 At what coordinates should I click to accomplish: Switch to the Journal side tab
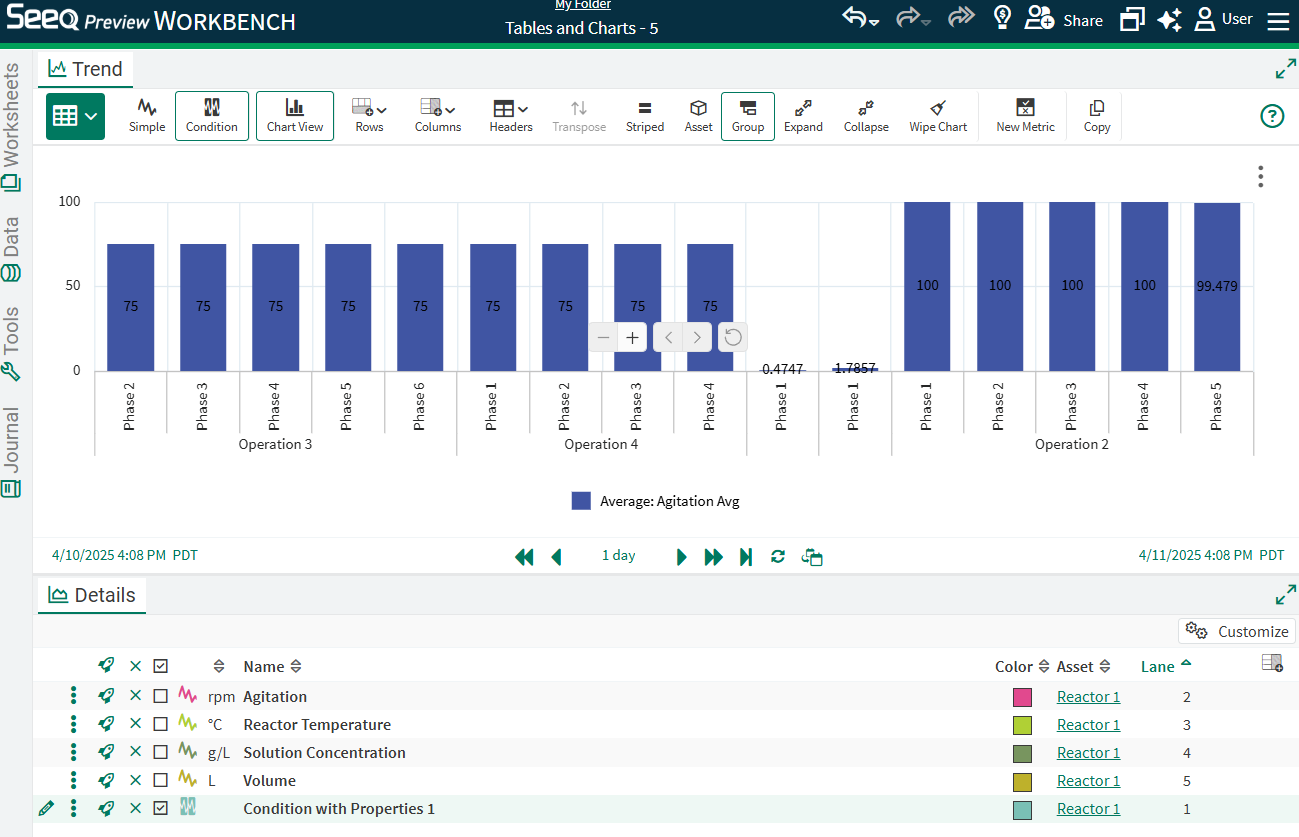point(12,451)
